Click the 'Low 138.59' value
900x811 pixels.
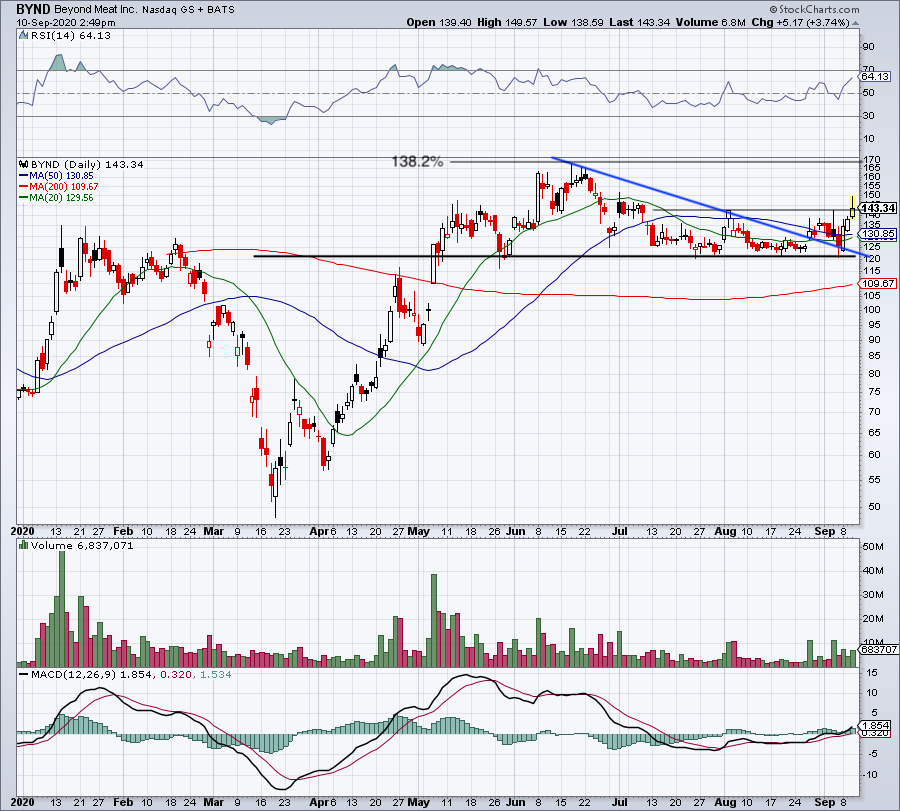[x=573, y=22]
